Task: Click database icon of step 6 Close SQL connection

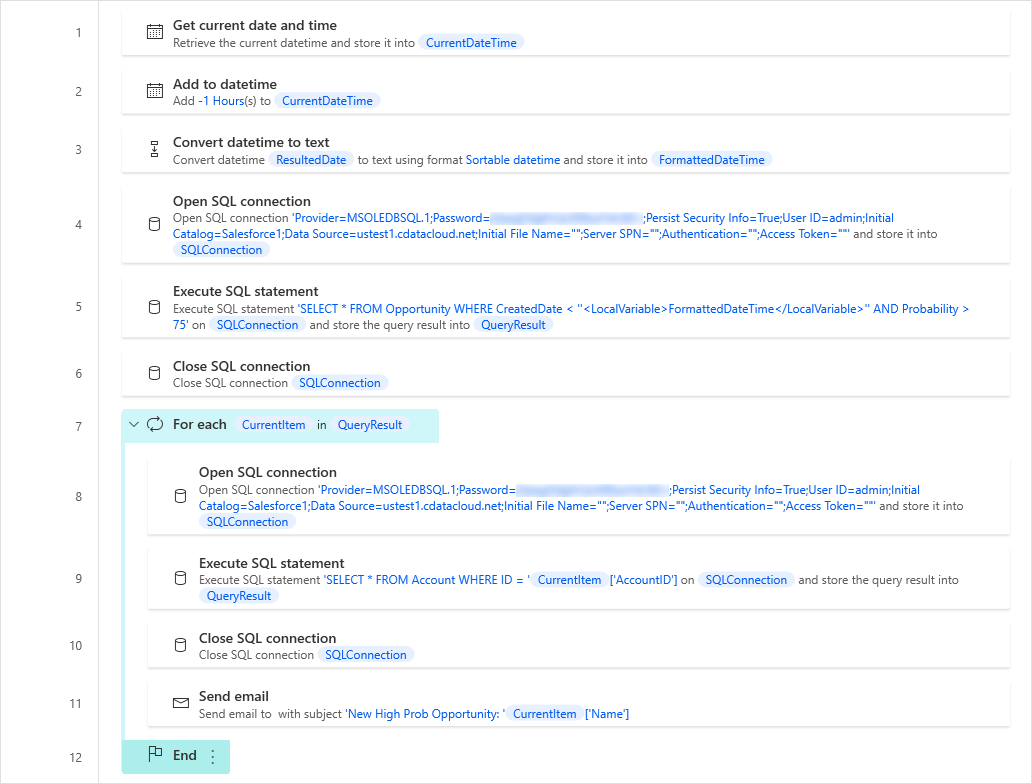Action: (x=155, y=373)
